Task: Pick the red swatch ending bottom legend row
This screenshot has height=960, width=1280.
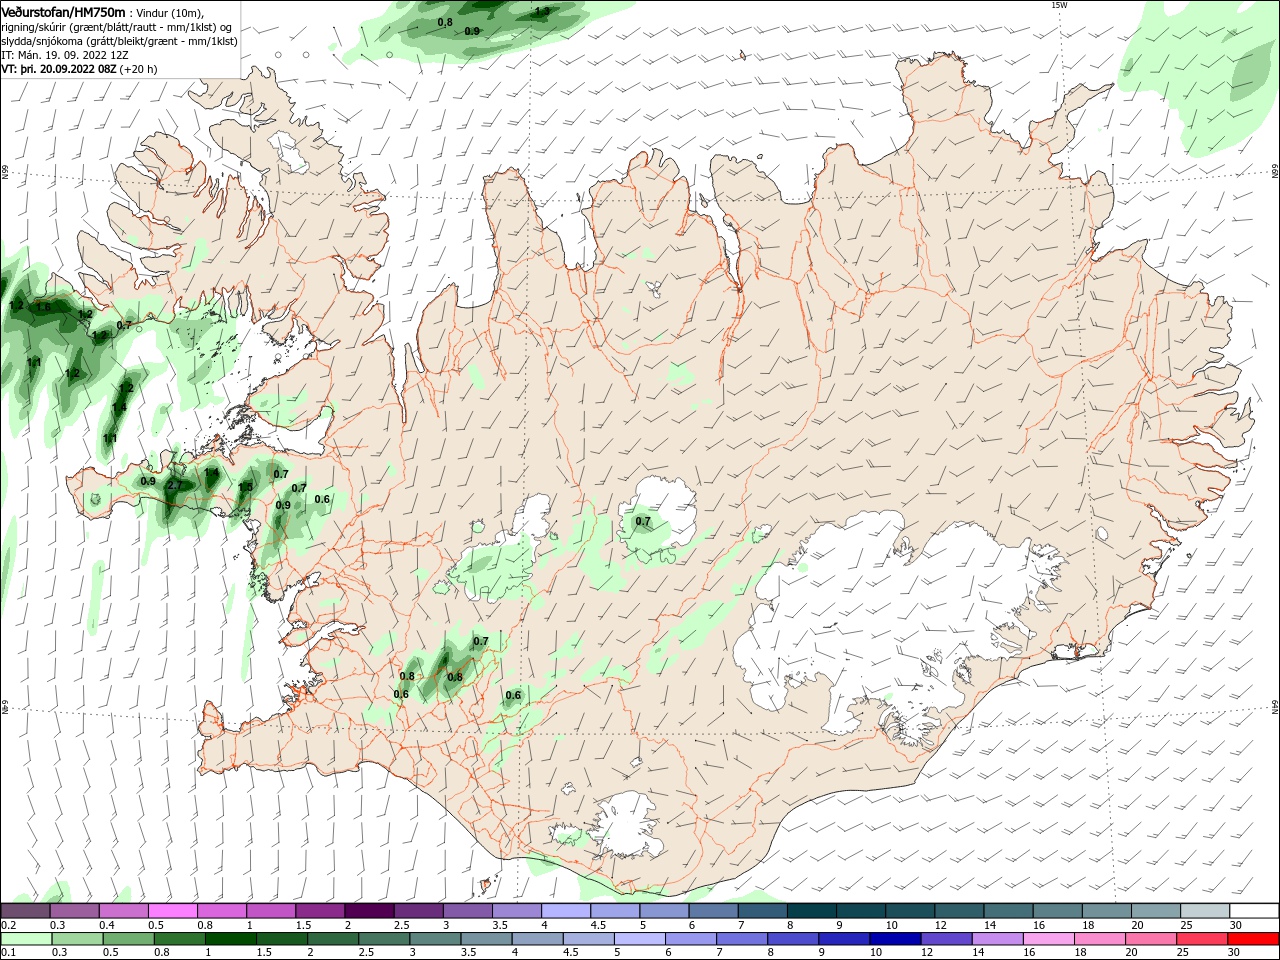Action: click(1253, 939)
